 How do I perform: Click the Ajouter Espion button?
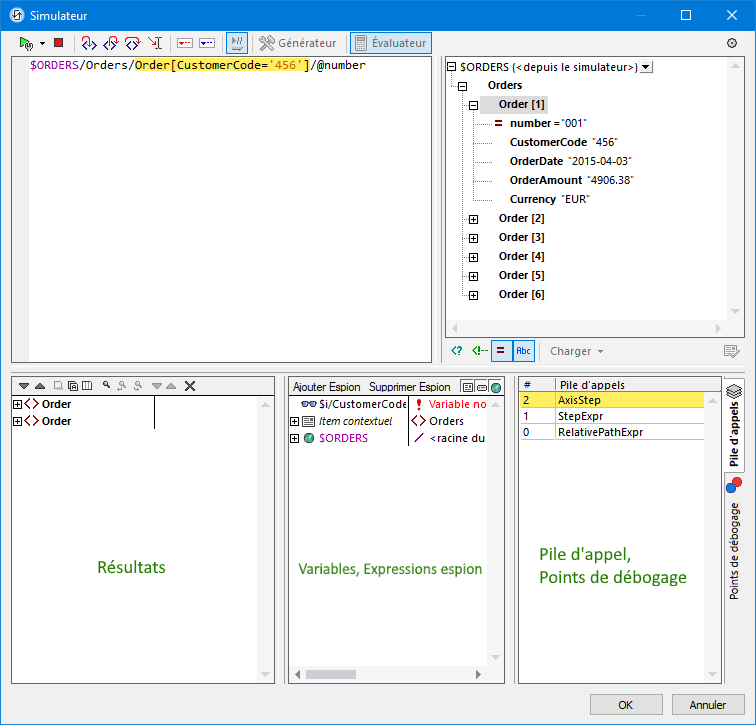point(326,386)
